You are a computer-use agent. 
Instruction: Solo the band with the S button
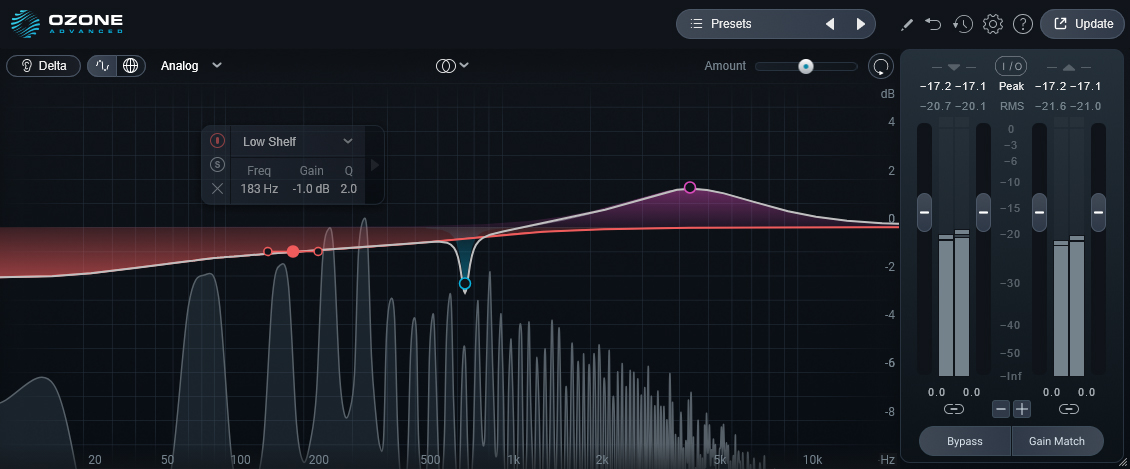click(x=218, y=165)
